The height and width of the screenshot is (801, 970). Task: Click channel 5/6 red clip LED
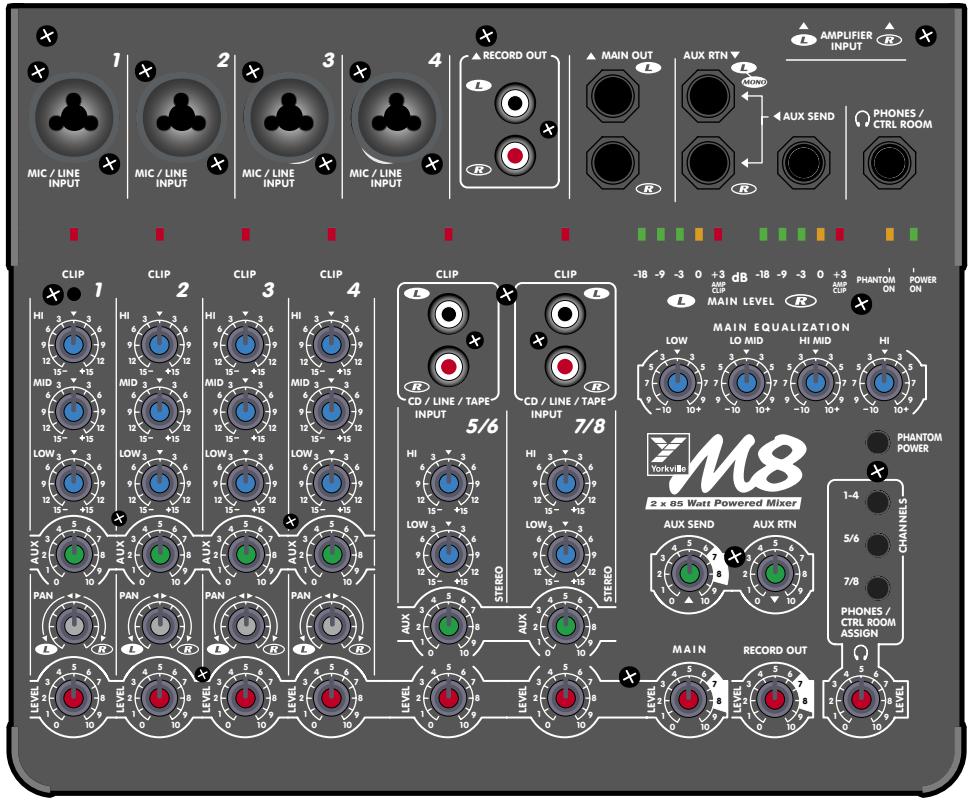tap(449, 234)
